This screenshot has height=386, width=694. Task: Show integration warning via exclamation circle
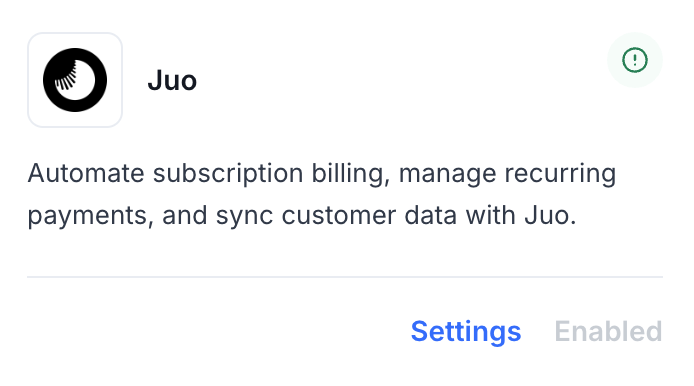coord(635,60)
